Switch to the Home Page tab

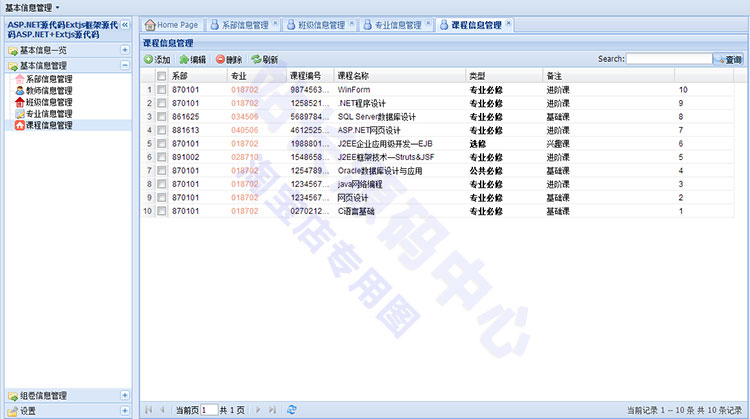click(173, 24)
